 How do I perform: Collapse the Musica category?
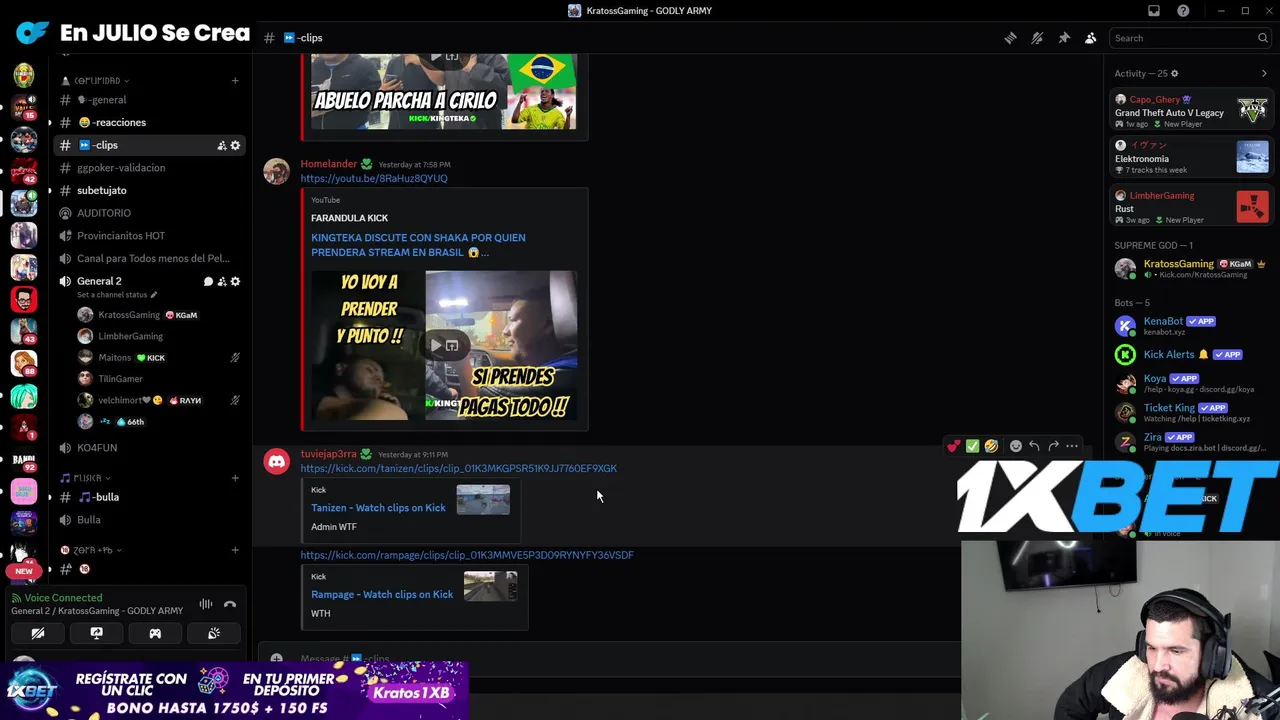point(85,478)
